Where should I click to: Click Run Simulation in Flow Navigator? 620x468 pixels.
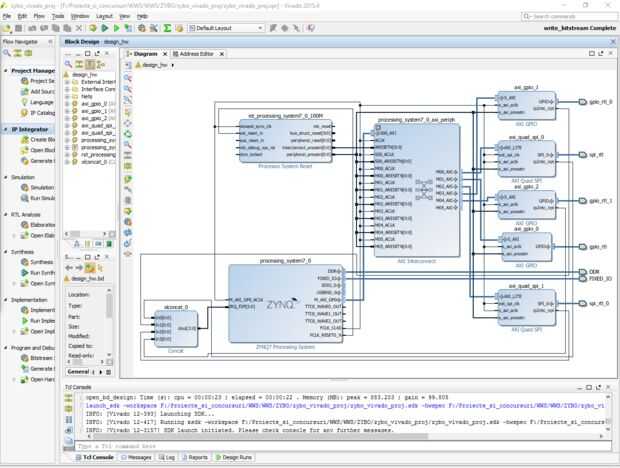[42, 197]
